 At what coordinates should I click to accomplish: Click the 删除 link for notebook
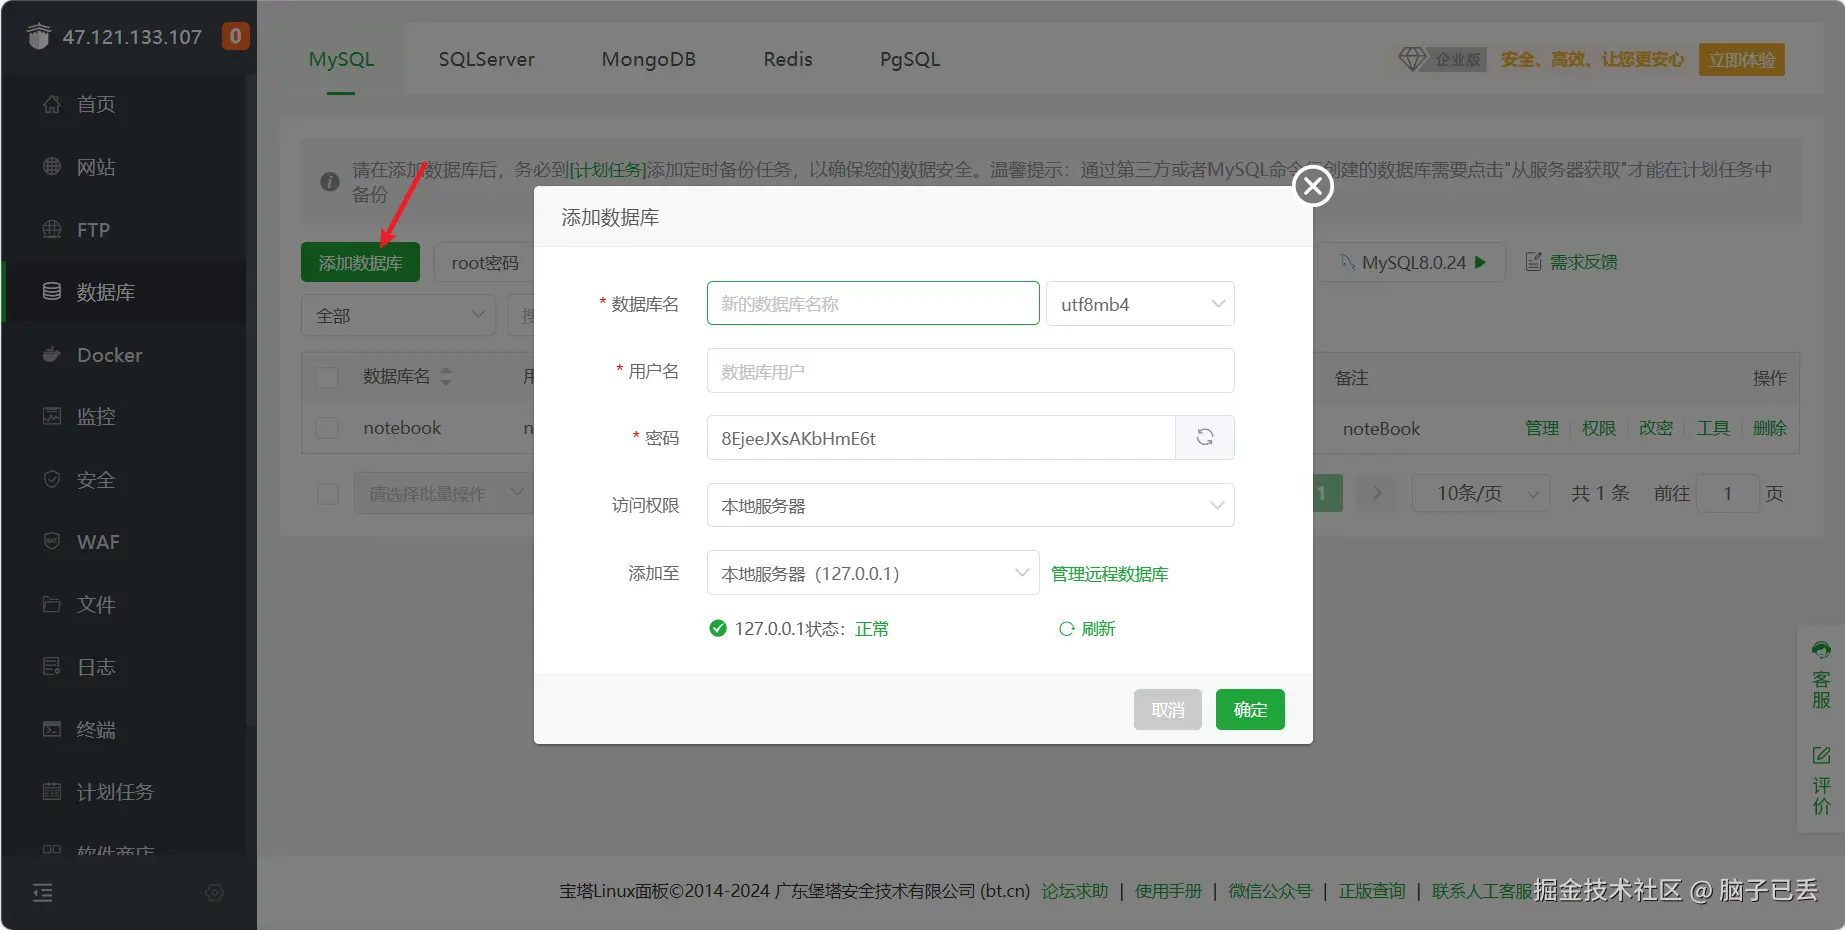point(1770,428)
